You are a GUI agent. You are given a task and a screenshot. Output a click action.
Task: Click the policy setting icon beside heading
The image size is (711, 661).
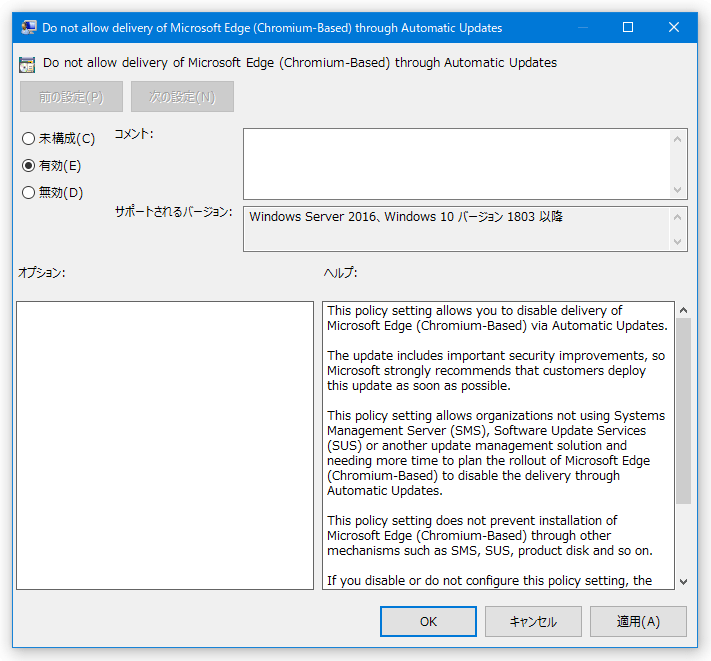point(27,64)
